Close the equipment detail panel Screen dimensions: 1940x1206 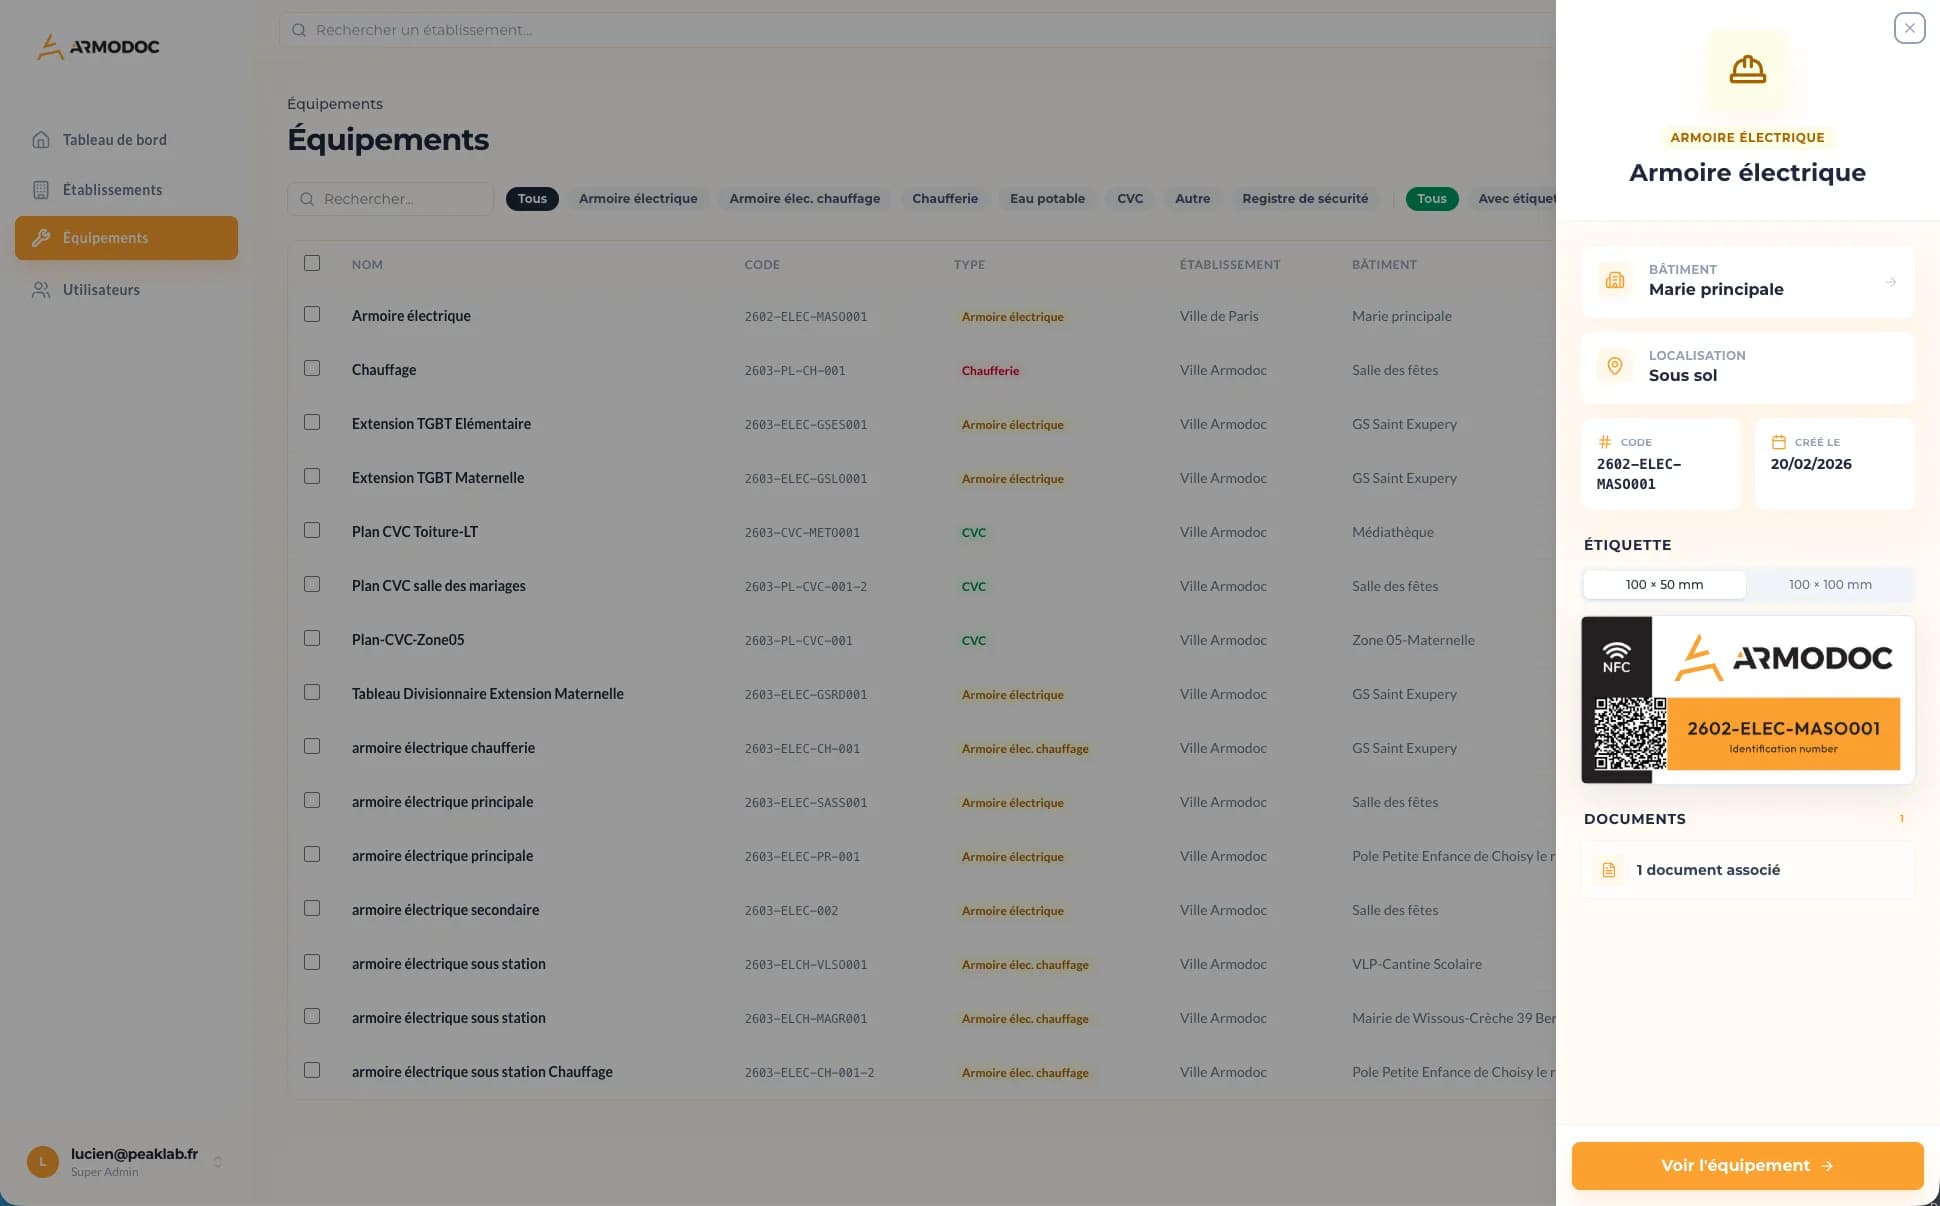pos(1909,28)
